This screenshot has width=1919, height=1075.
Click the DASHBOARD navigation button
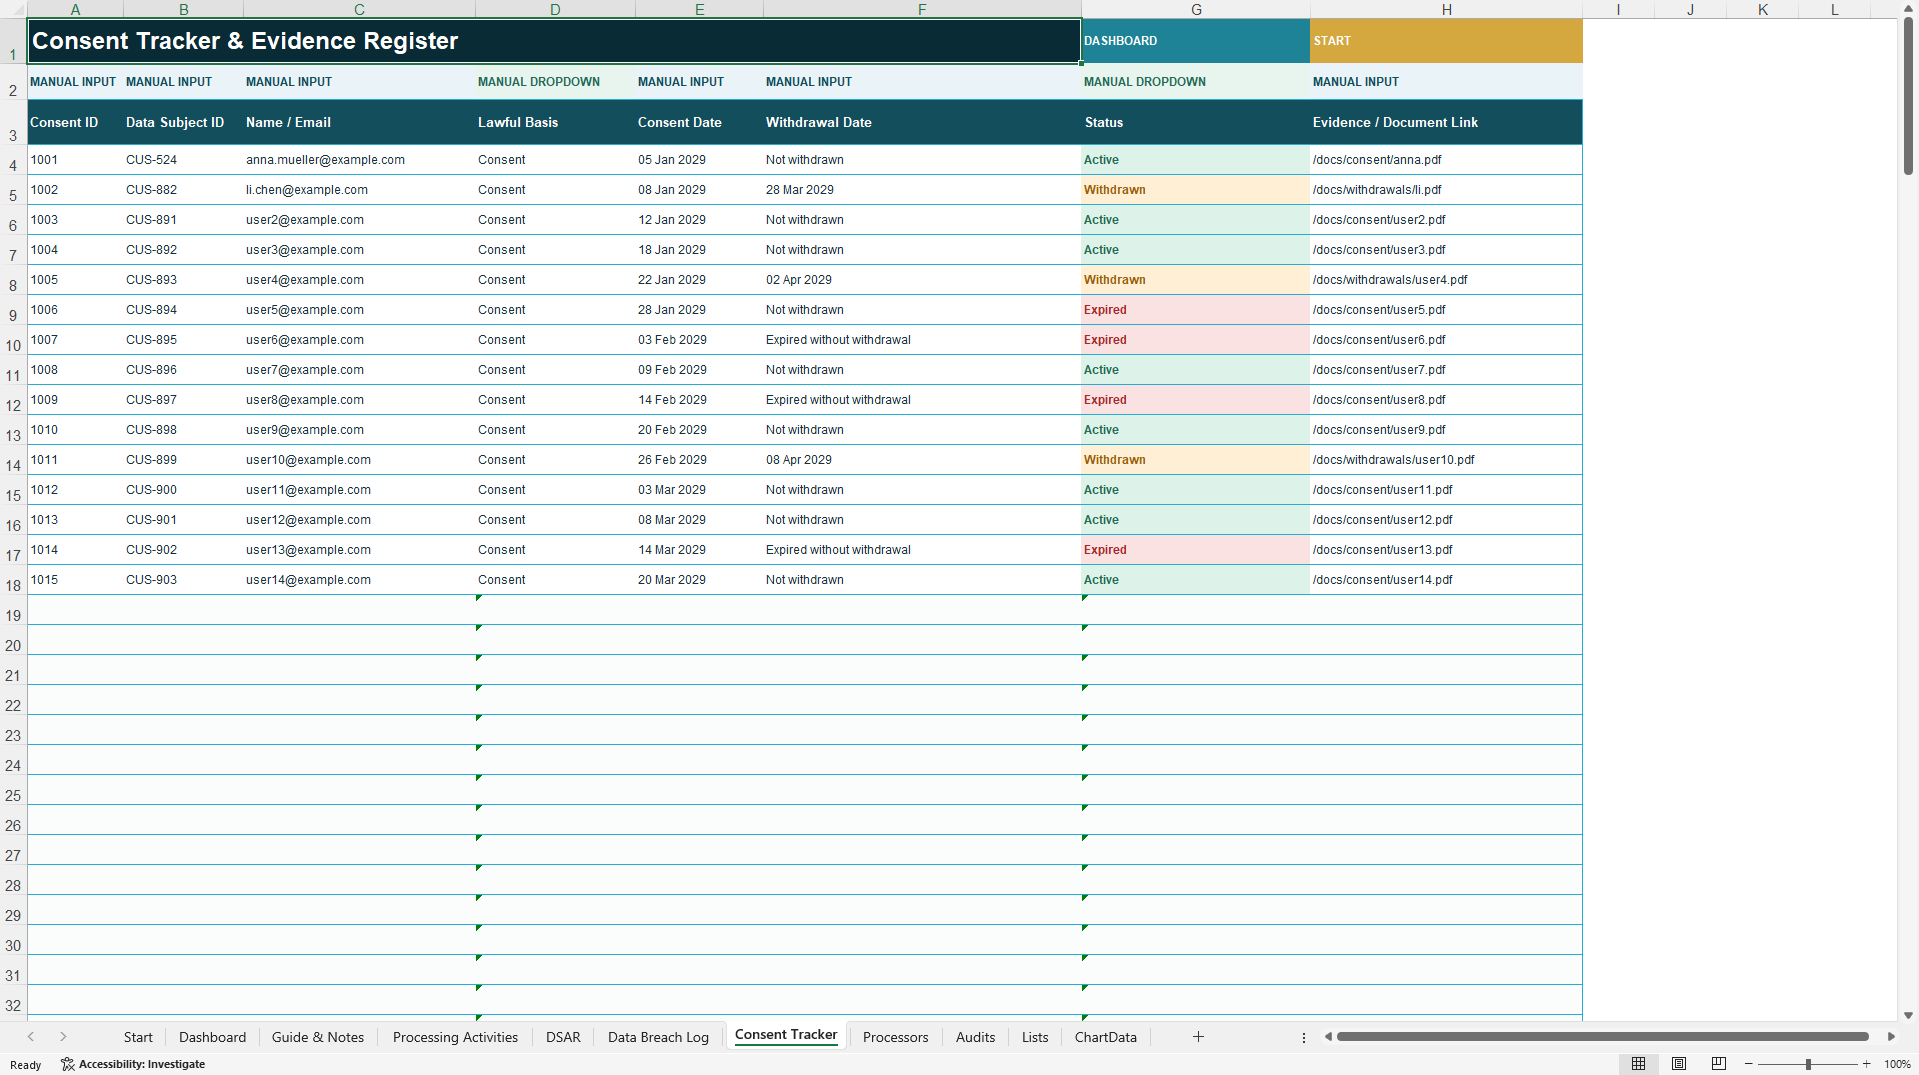pyautogui.click(x=1195, y=41)
